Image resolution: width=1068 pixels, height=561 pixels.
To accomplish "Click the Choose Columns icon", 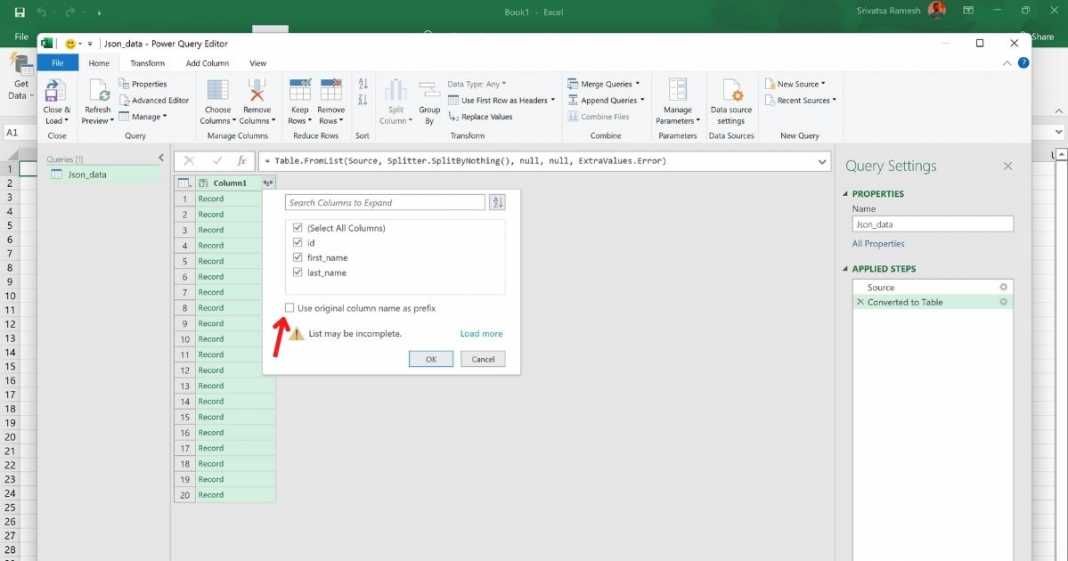I will (217, 91).
